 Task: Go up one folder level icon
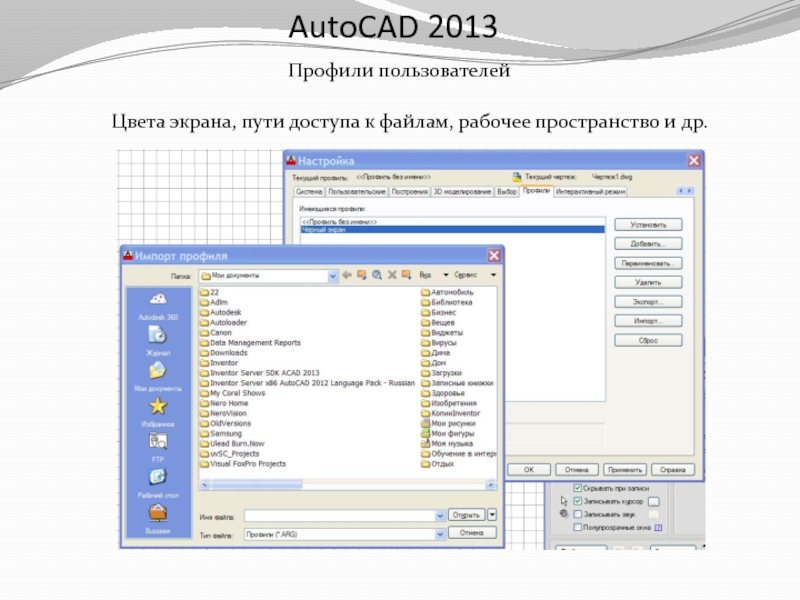(362, 275)
